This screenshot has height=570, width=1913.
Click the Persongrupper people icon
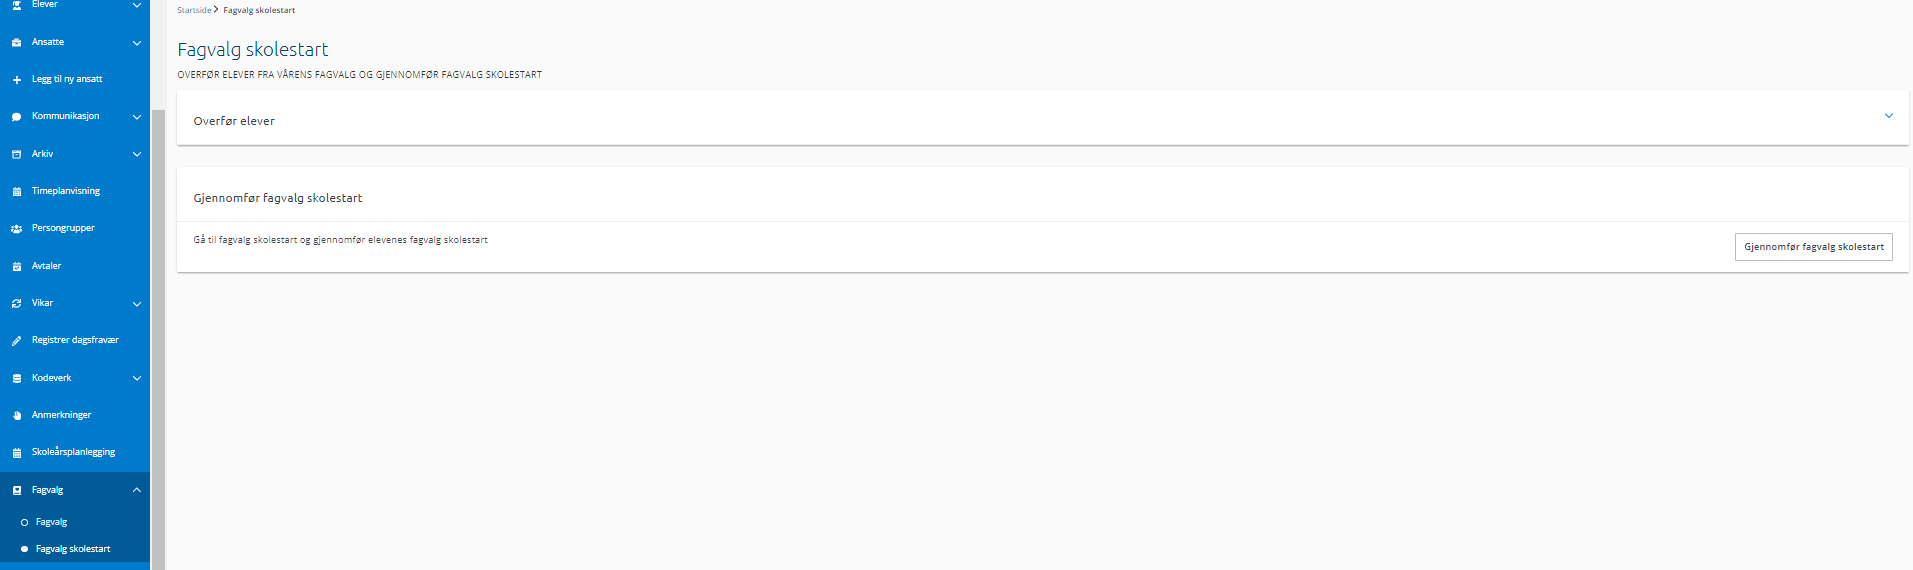pyautogui.click(x=16, y=229)
